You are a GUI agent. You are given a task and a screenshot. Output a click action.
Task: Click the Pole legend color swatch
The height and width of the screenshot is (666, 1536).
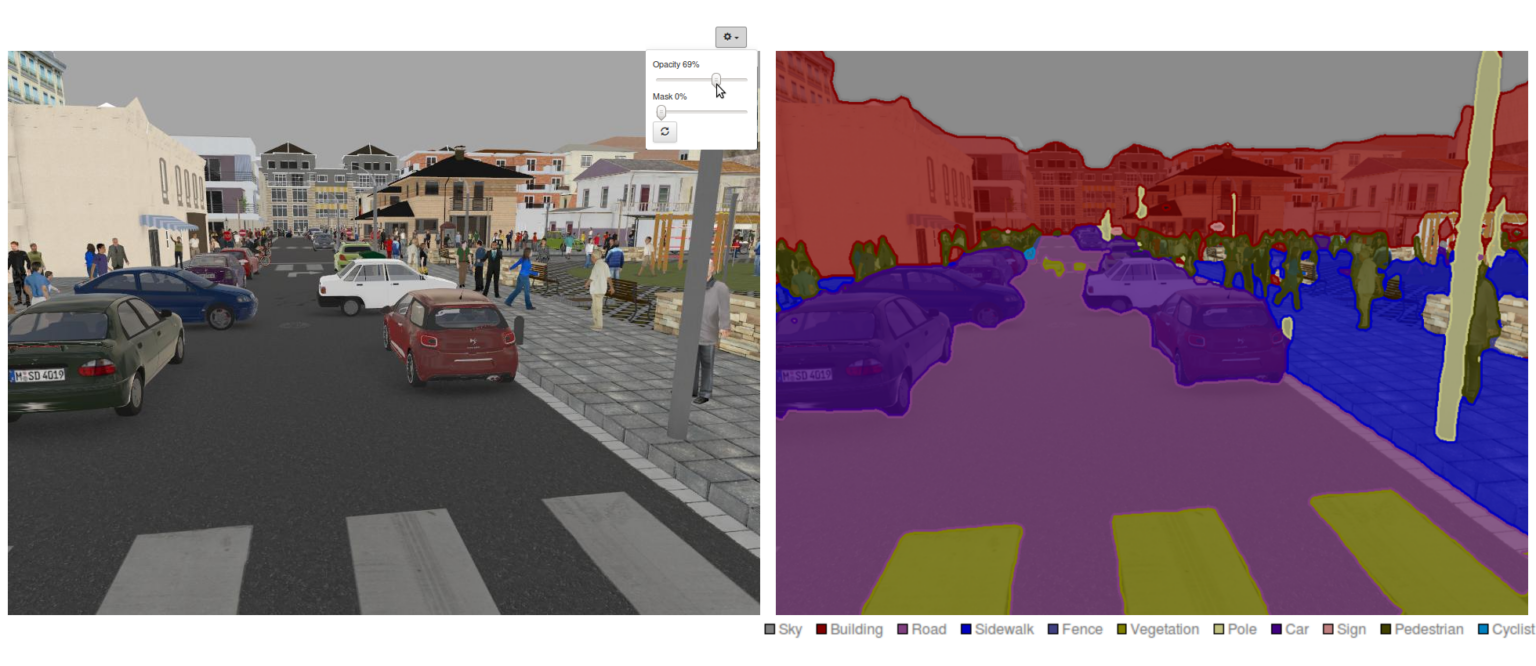point(1218,630)
